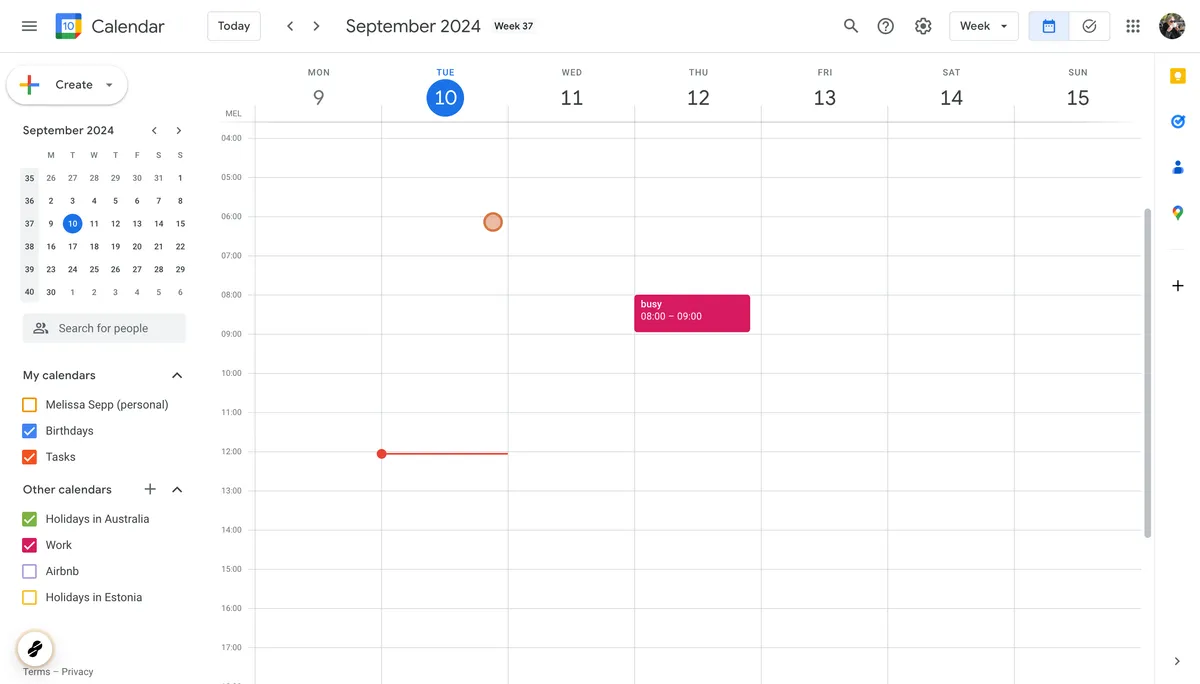Screen dimensions: 1200x684
Task: Enable the Melissa Sepp (personal) calendar
Action: tap(29, 405)
